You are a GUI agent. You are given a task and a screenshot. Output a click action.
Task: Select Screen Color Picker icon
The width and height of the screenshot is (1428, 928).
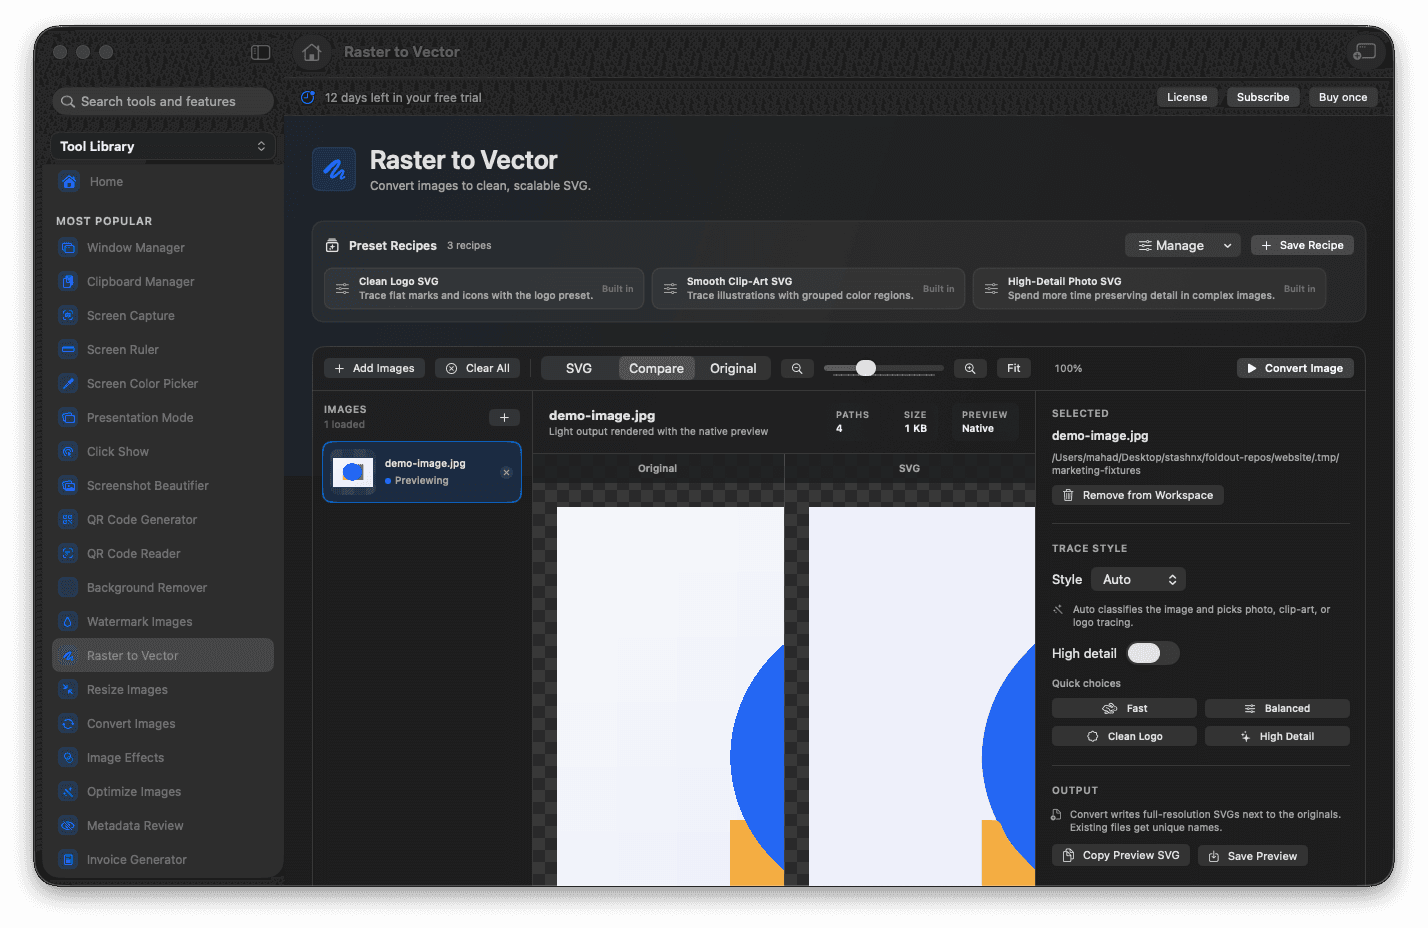click(x=68, y=384)
